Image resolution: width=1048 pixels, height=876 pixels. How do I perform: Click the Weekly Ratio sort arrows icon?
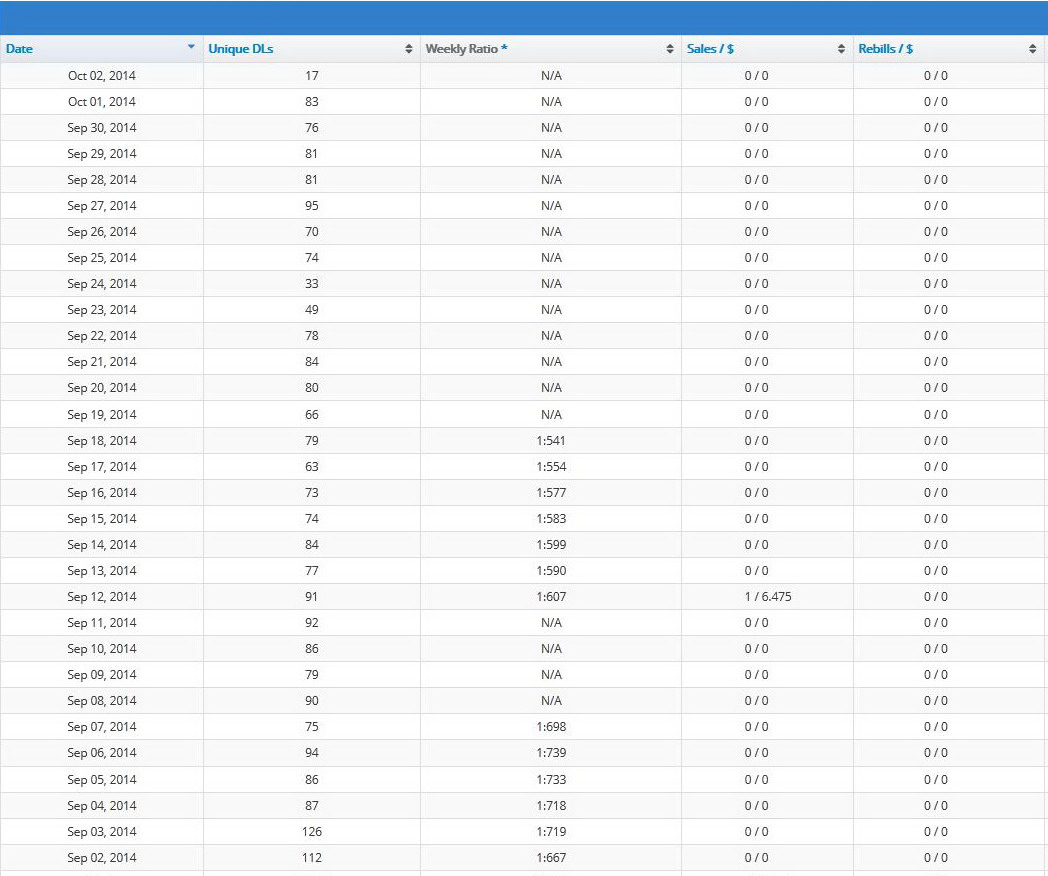pos(670,49)
